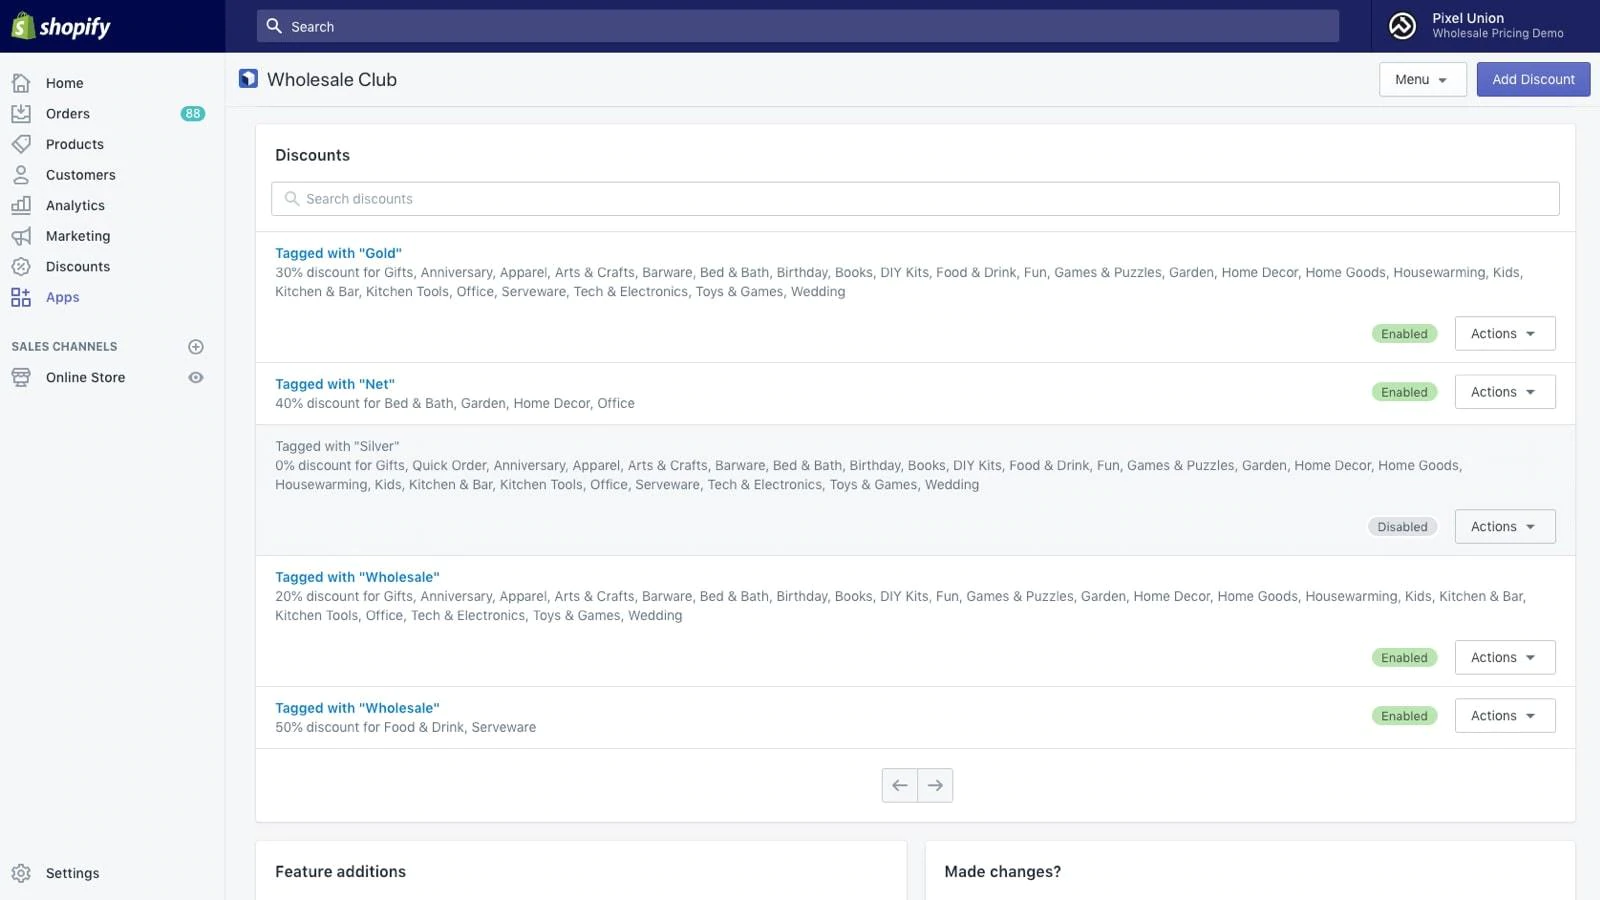Click Enabled badge on 20% Wholesale discount
Image resolution: width=1600 pixels, height=900 pixels.
[1404, 658]
